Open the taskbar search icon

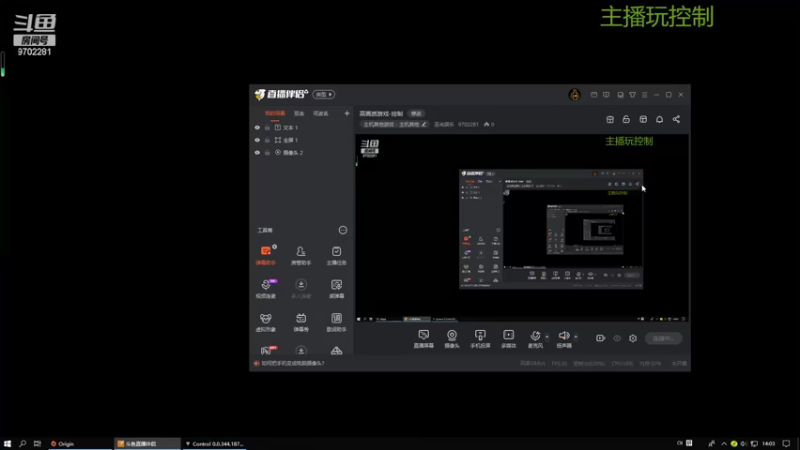click(x=22, y=444)
